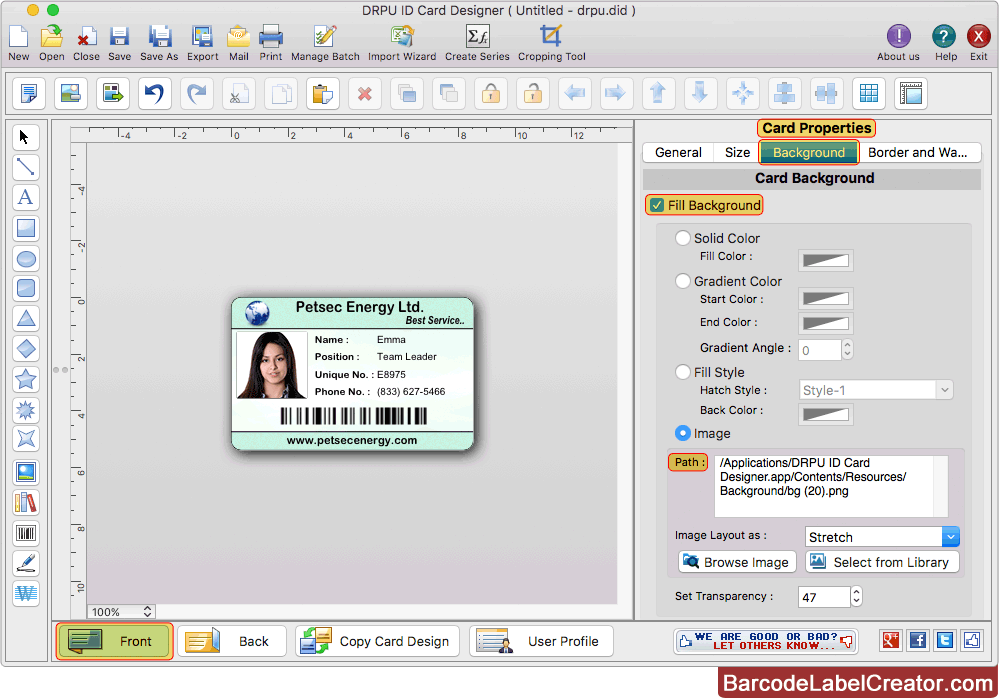Click the Solid Fill Color swatch

point(826,261)
